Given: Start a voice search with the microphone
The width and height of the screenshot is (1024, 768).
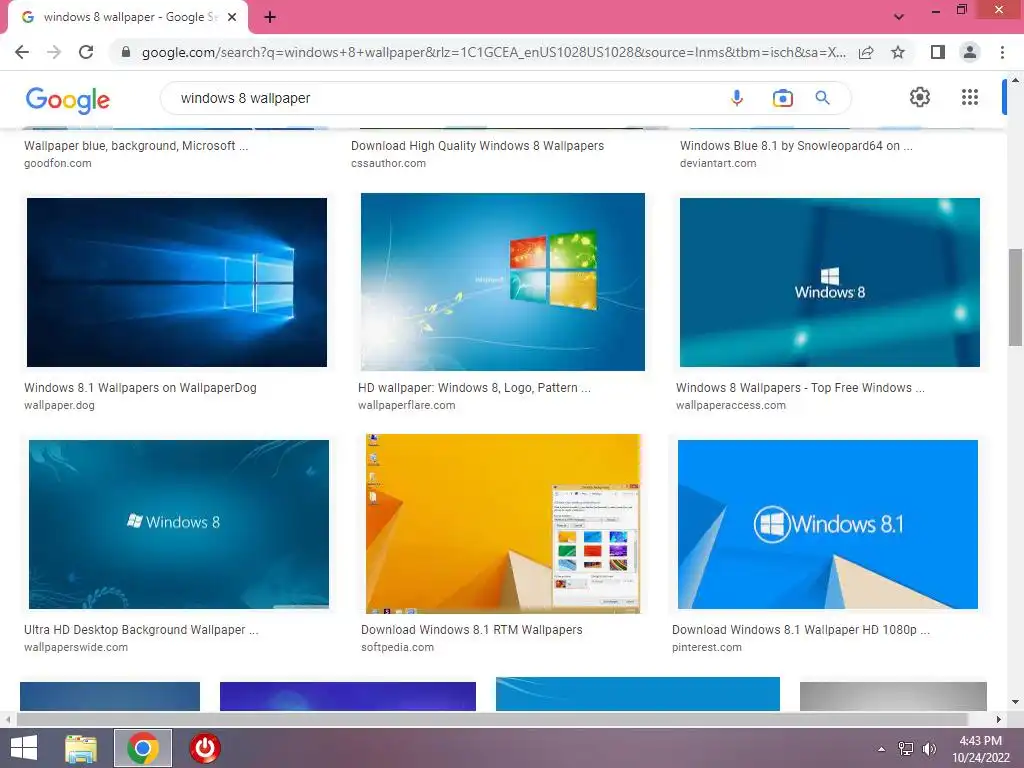Looking at the screenshot, I should coord(737,98).
